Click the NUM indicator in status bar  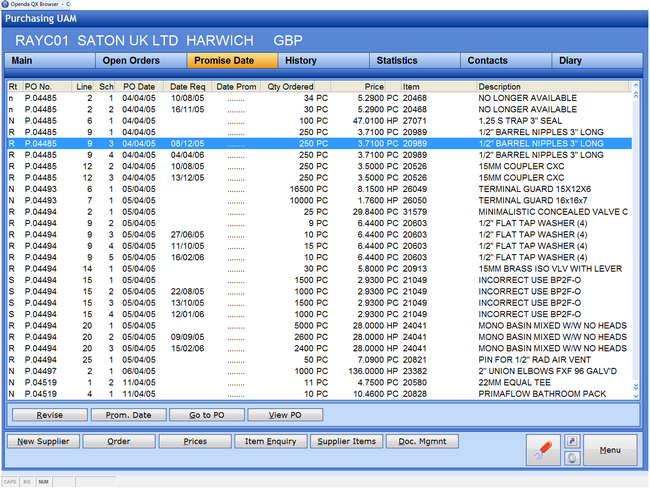tap(44, 482)
